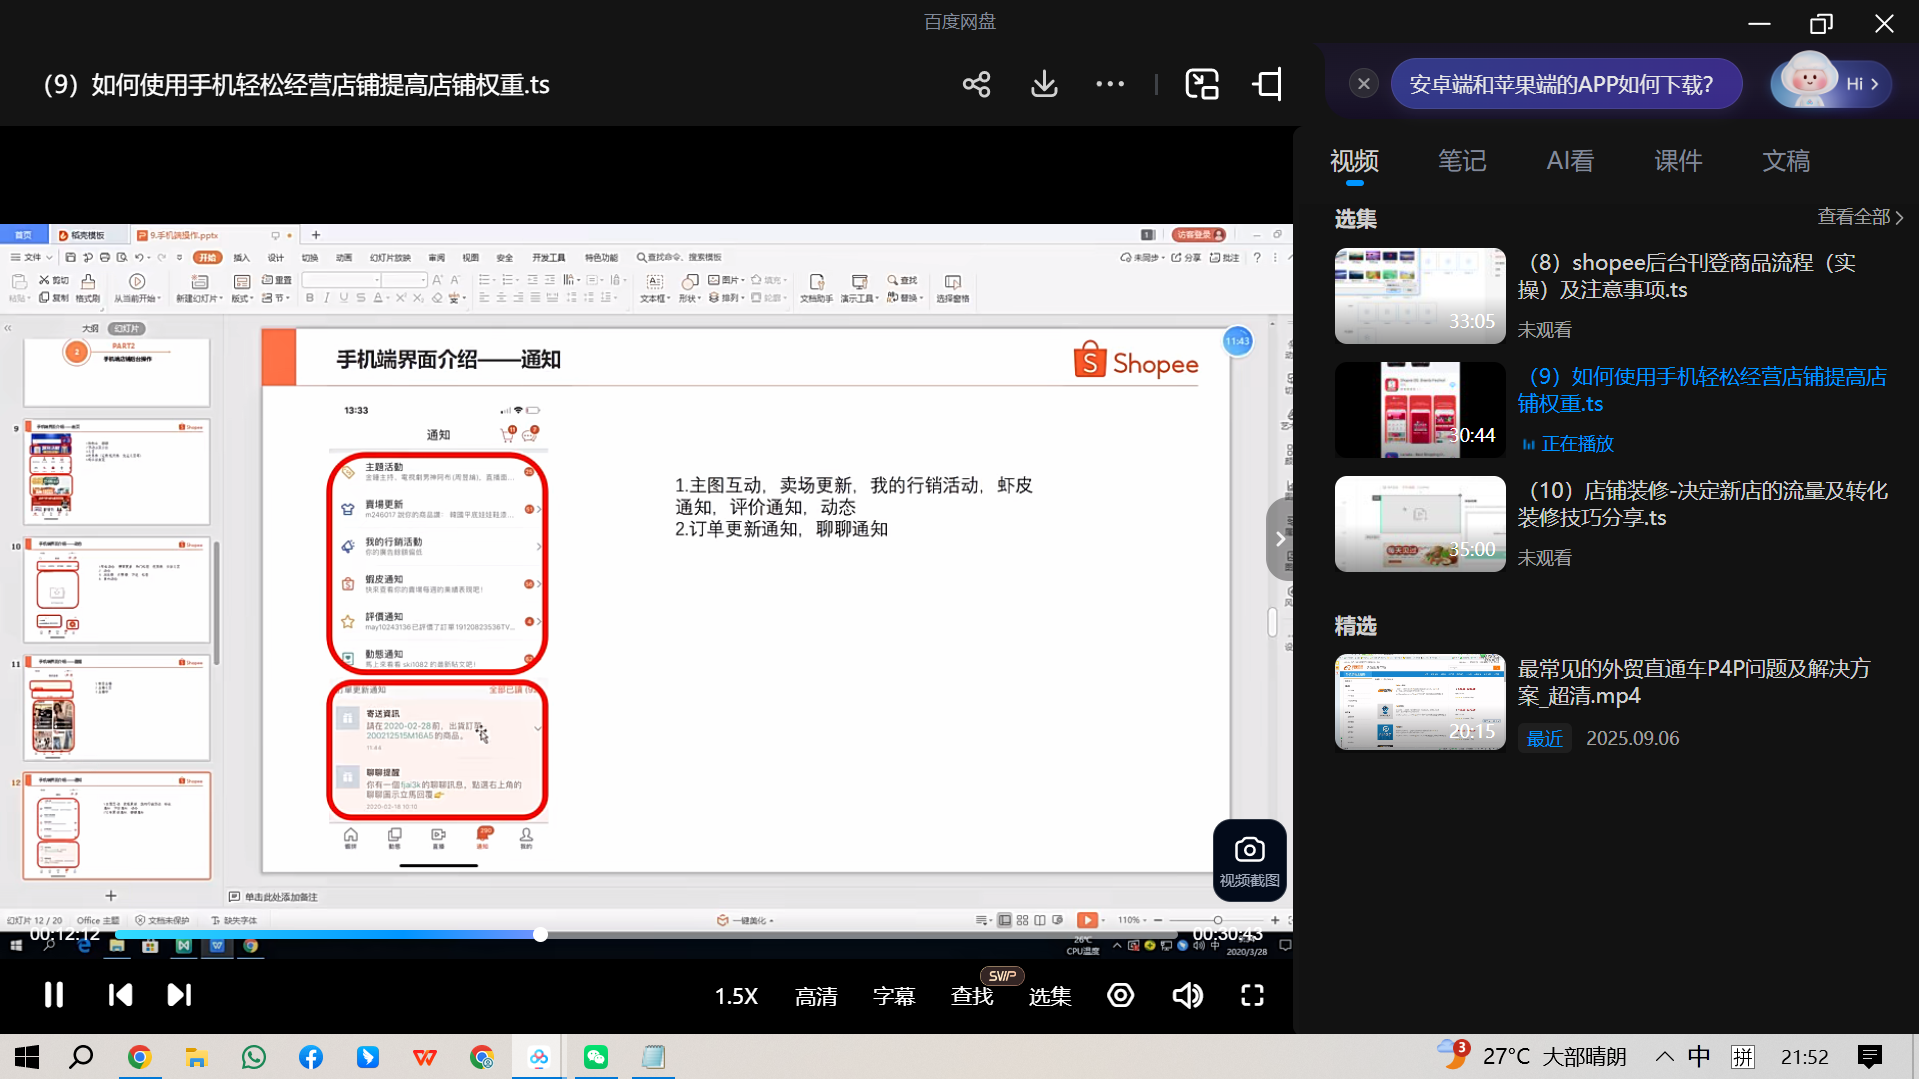Click 查看全部 to view all episodes
The image size is (1919, 1079).
[1859, 217]
